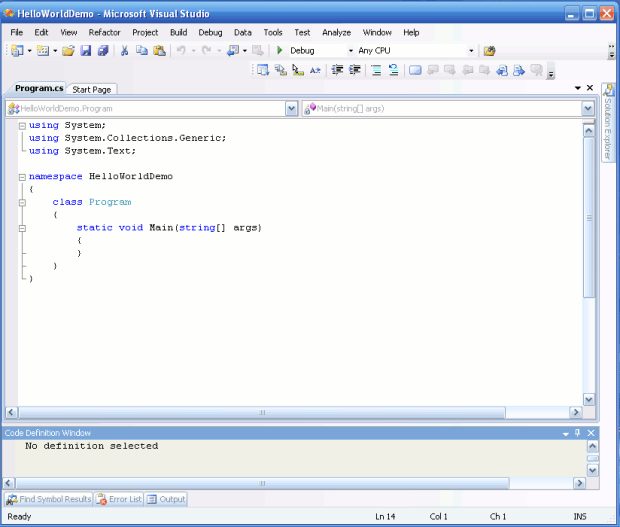The height and width of the screenshot is (527, 620).
Task: Click the Add New Item icon
Action: tap(43, 51)
